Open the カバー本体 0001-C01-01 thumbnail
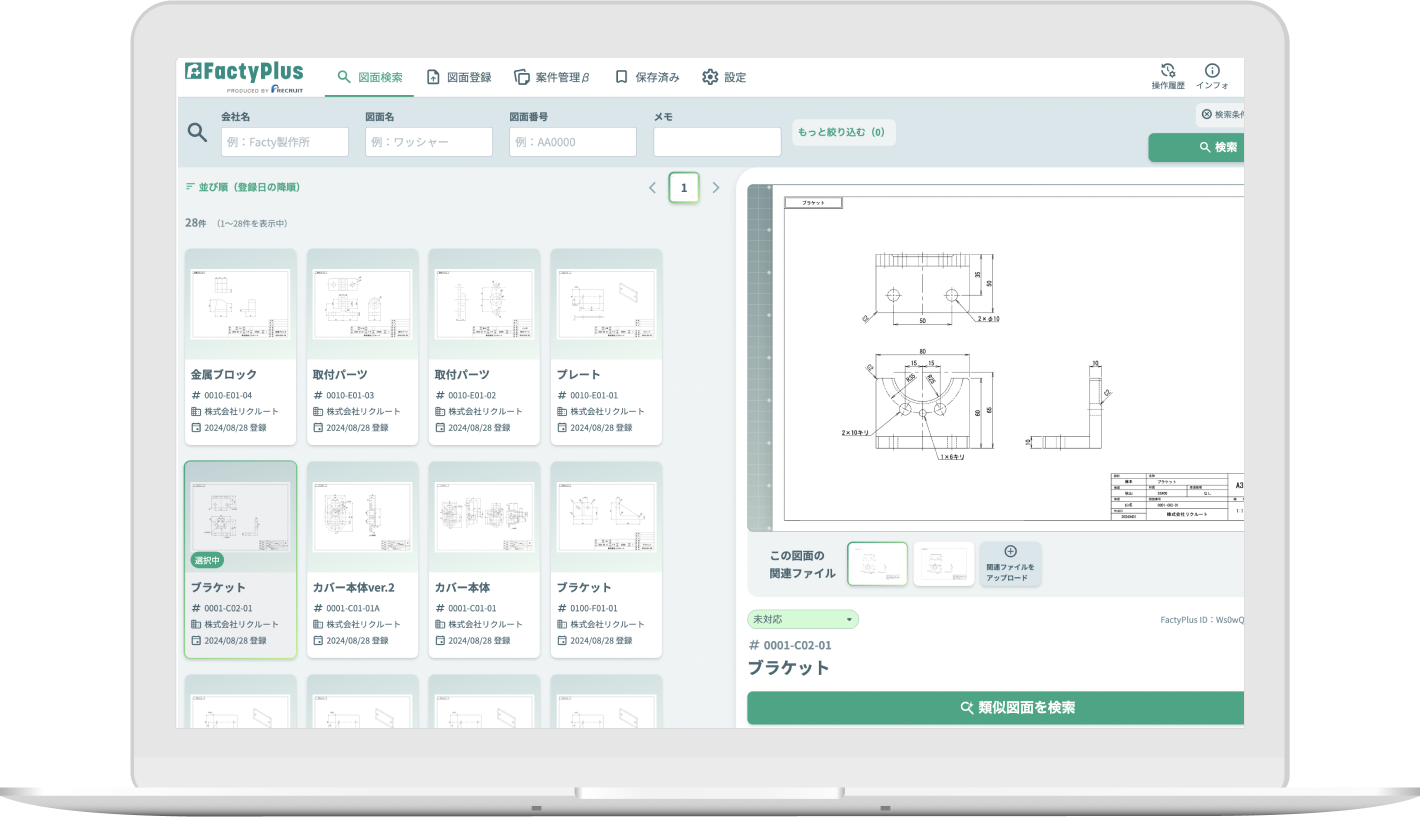 tap(485, 517)
